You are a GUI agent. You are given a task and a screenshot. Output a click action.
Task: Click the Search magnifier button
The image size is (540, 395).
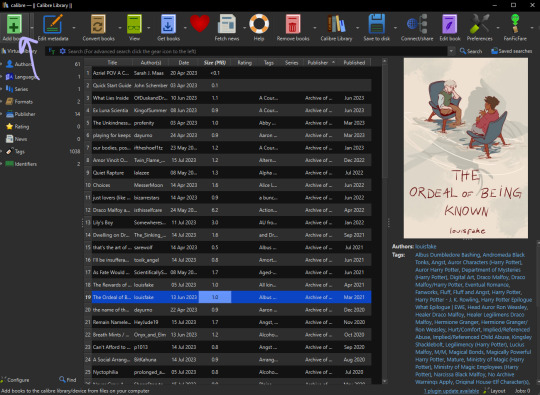tap(471, 51)
